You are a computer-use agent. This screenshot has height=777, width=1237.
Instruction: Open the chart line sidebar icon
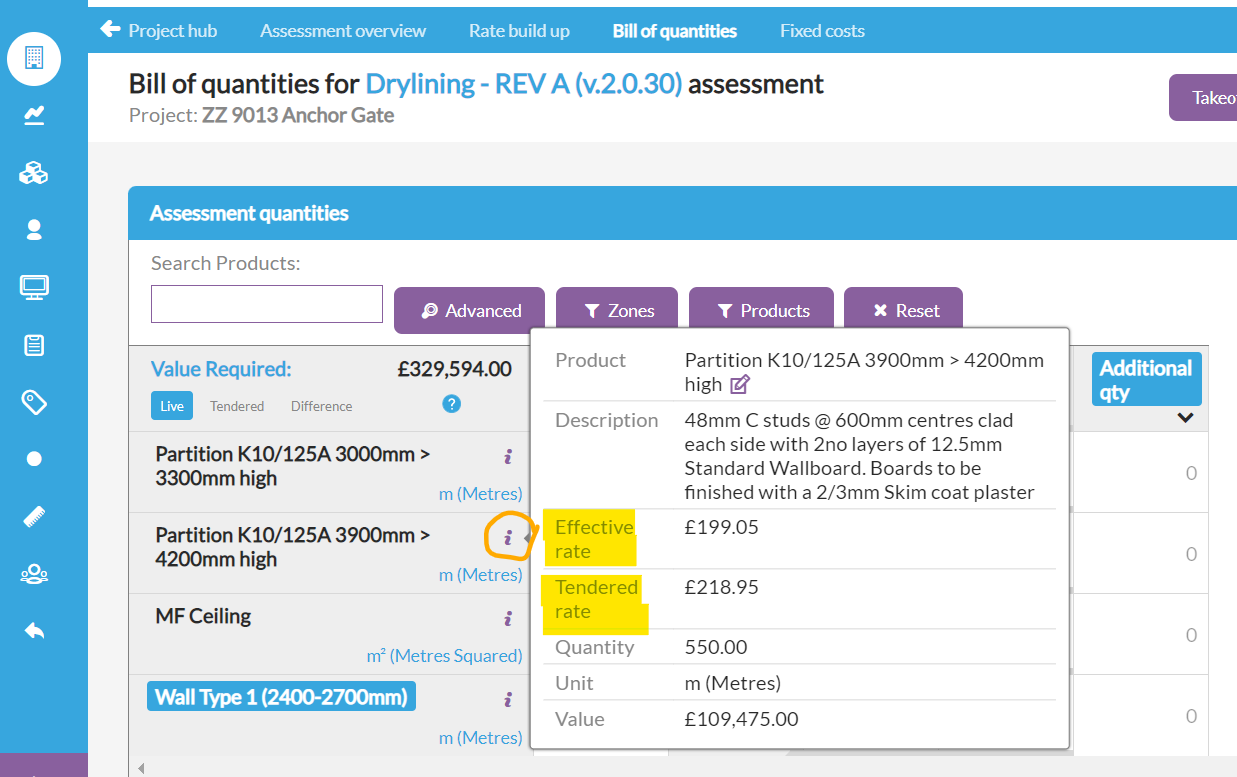pos(34,116)
